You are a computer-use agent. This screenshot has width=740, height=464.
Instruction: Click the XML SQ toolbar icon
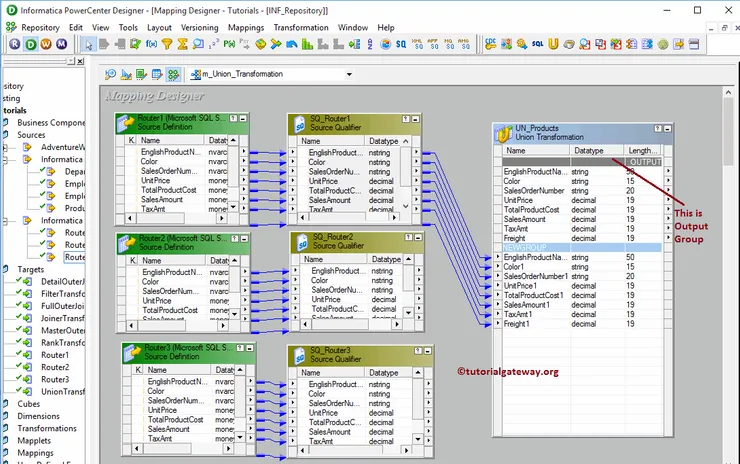click(x=417, y=44)
